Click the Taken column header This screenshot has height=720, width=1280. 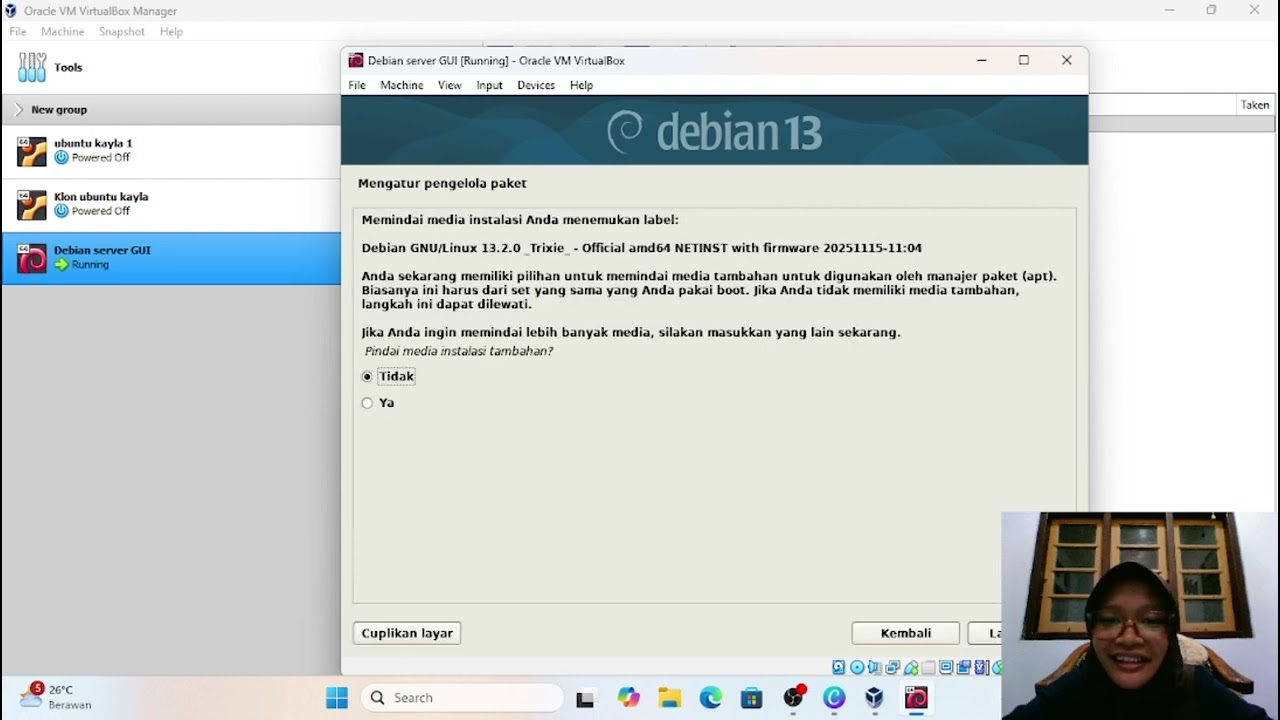coord(1255,105)
